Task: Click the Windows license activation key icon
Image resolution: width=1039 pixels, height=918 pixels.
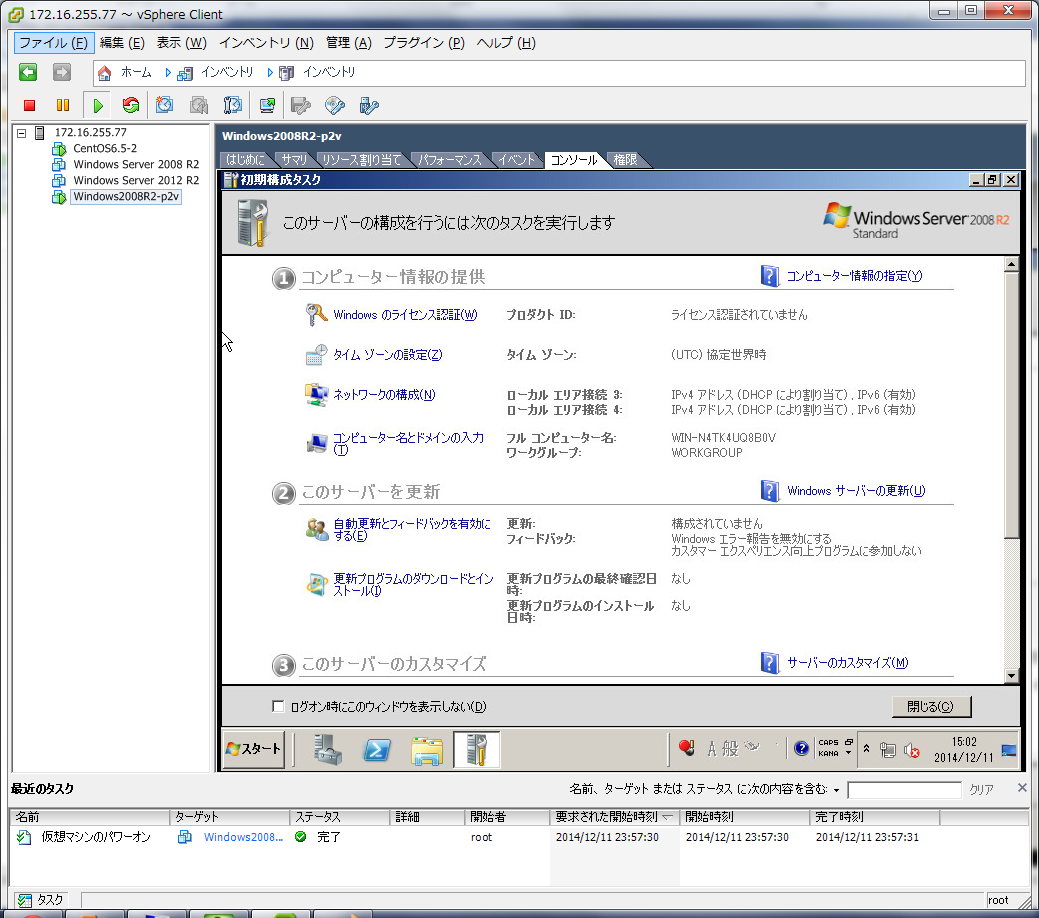Action: click(x=316, y=314)
